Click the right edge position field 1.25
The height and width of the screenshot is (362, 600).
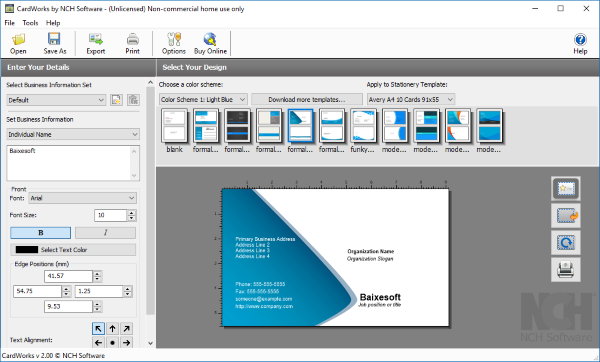coord(99,291)
